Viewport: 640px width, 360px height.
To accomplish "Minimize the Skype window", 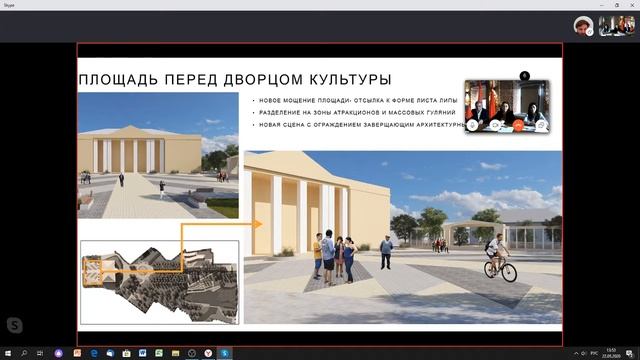I will pos(602,5).
